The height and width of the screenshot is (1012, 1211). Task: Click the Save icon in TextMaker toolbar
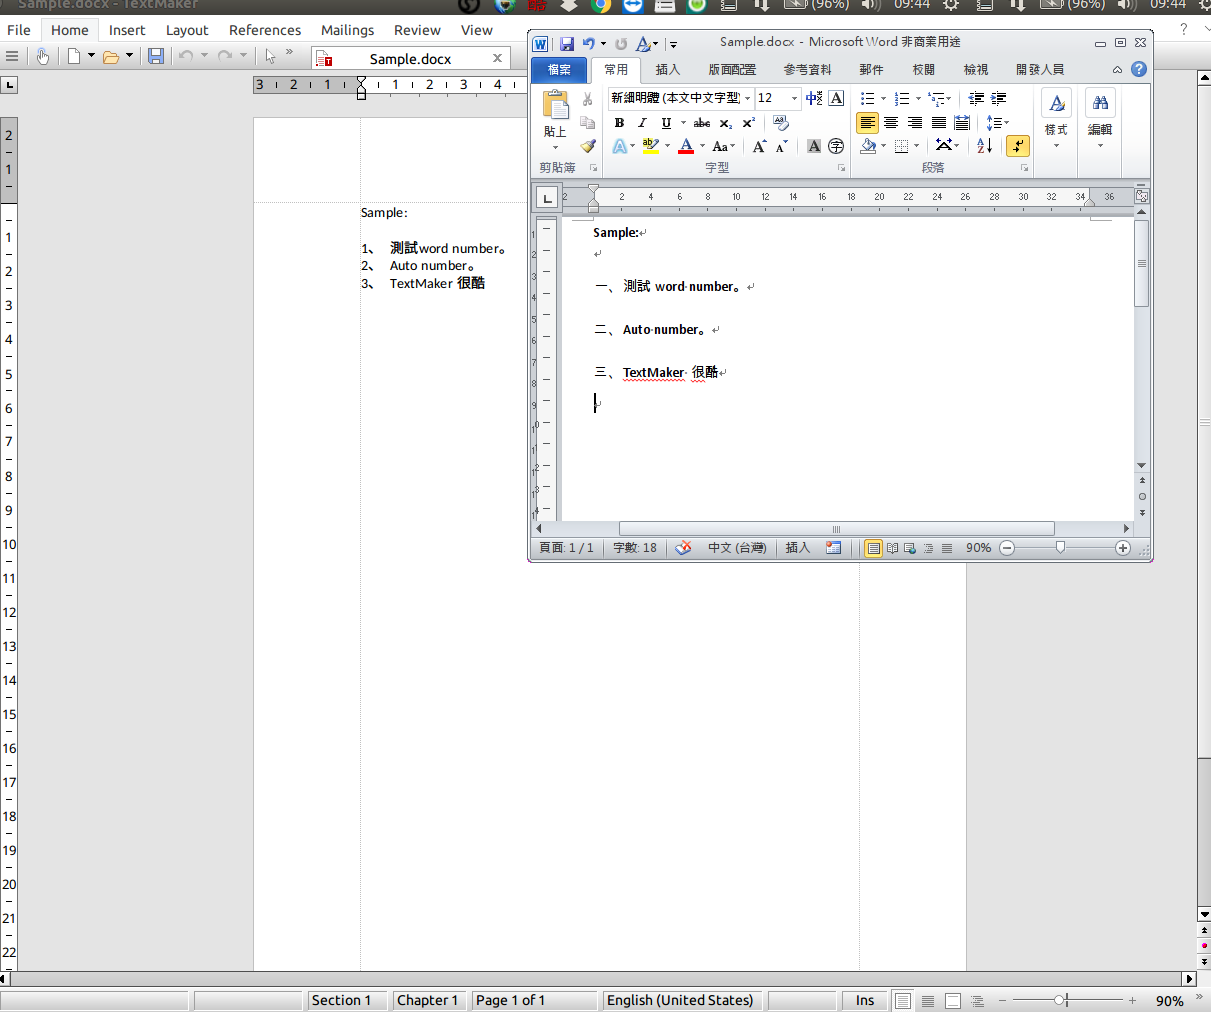coord(156,56)
